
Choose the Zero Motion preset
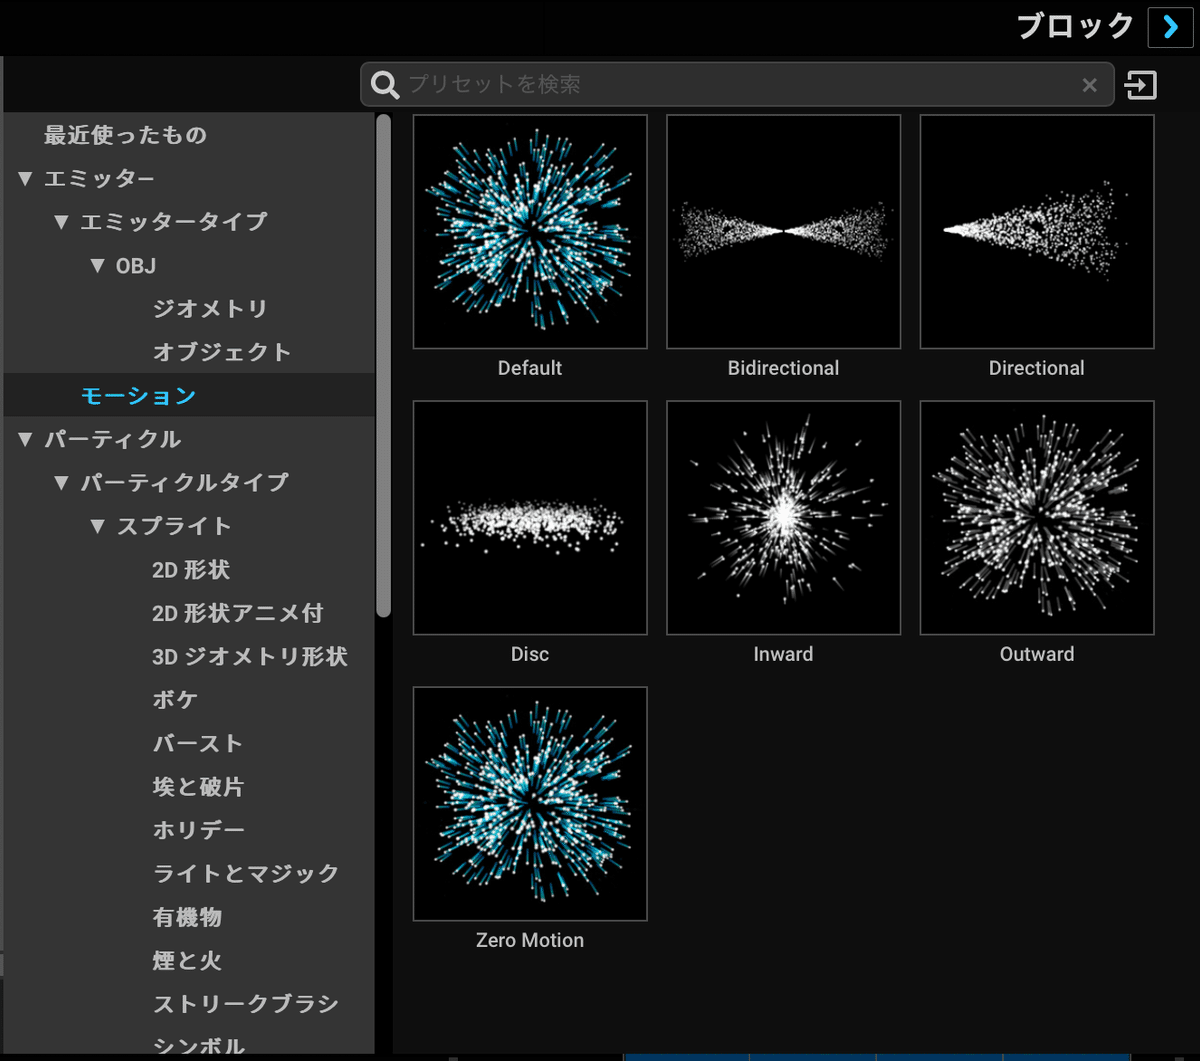[x=529, y=803]
